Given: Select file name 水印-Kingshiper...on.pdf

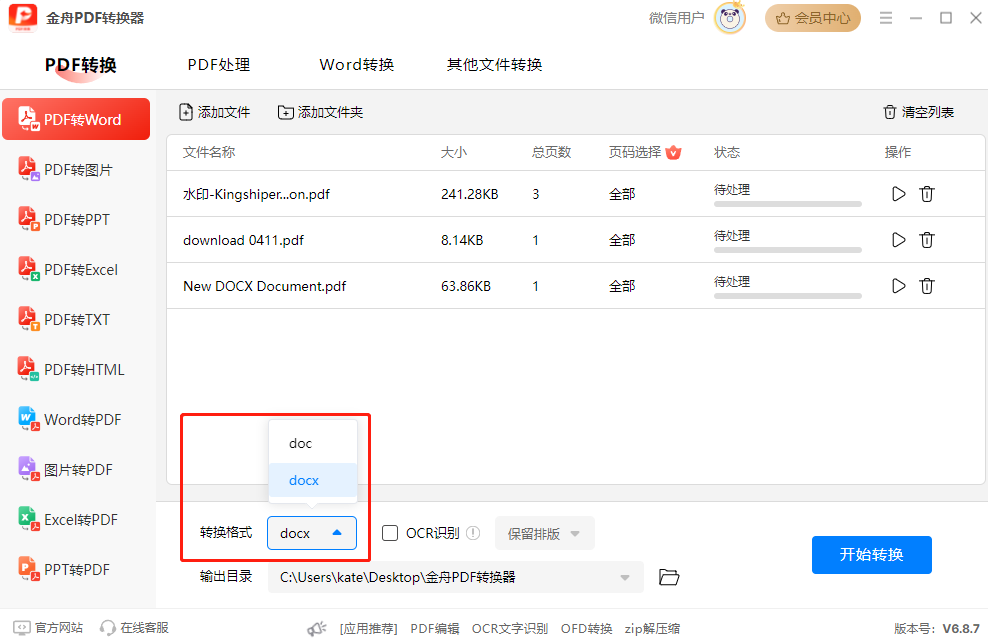Looking at the screenshot, I should click(256, 194).
